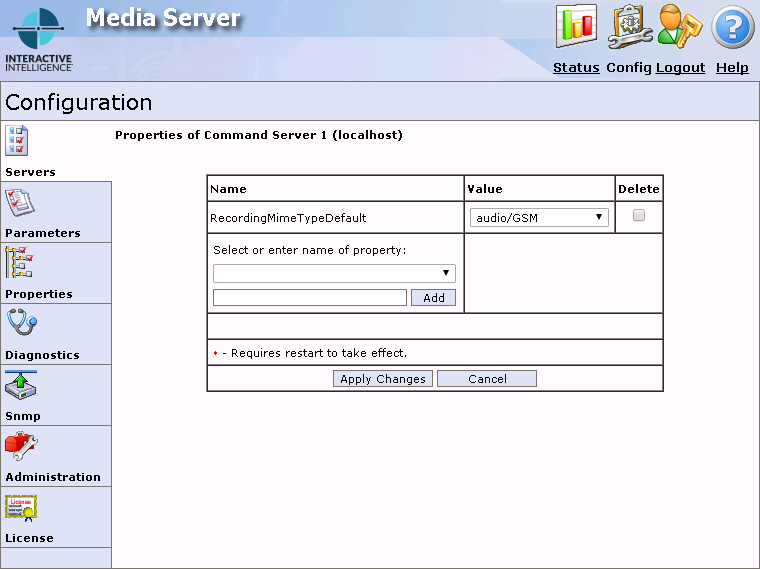Screen dimensions: 760x569
Task: Open Parameters sidebar icon
Action: [x=20, y=203]
